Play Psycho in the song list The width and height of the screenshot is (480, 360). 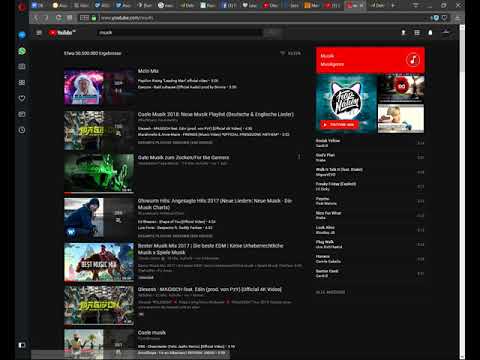[370, 201]
